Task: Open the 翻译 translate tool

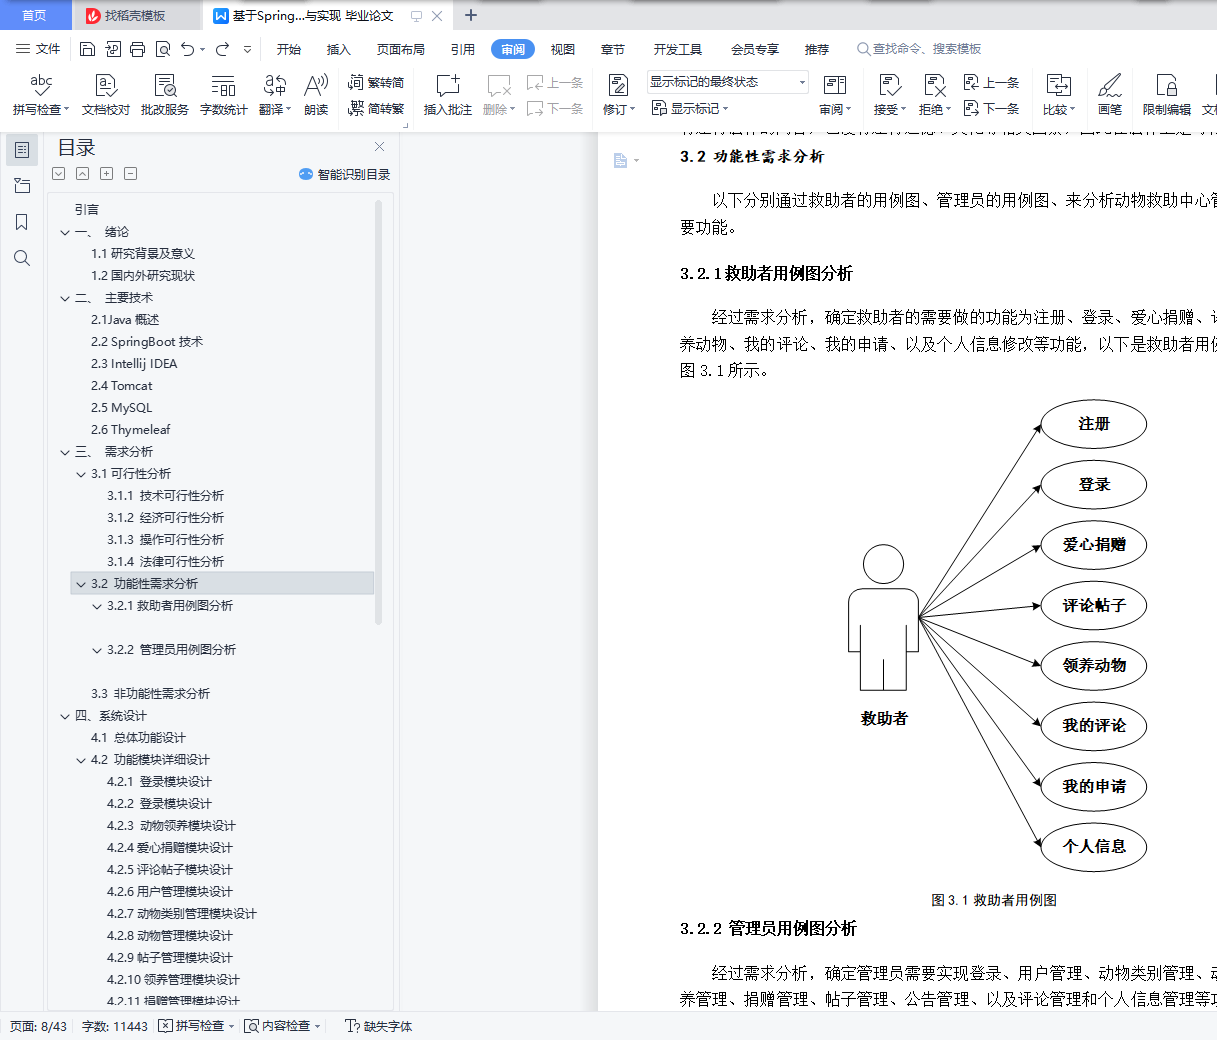Action: point(275,95)
